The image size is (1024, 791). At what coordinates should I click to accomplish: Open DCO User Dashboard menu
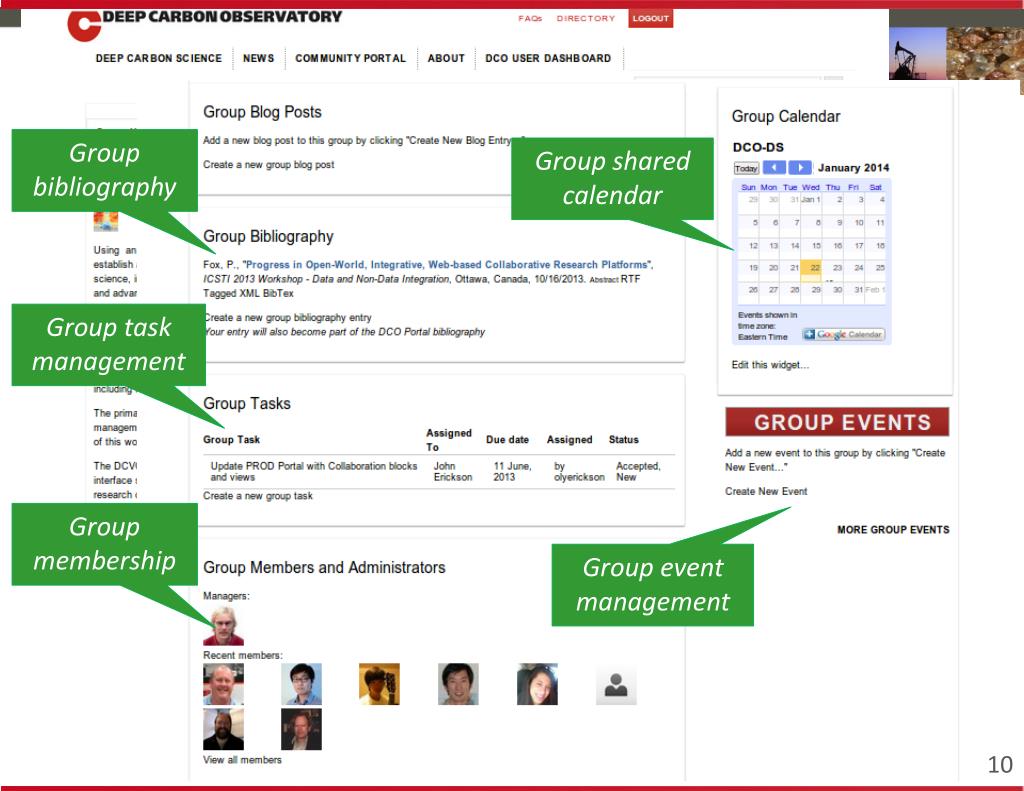(x=548, y=58)
